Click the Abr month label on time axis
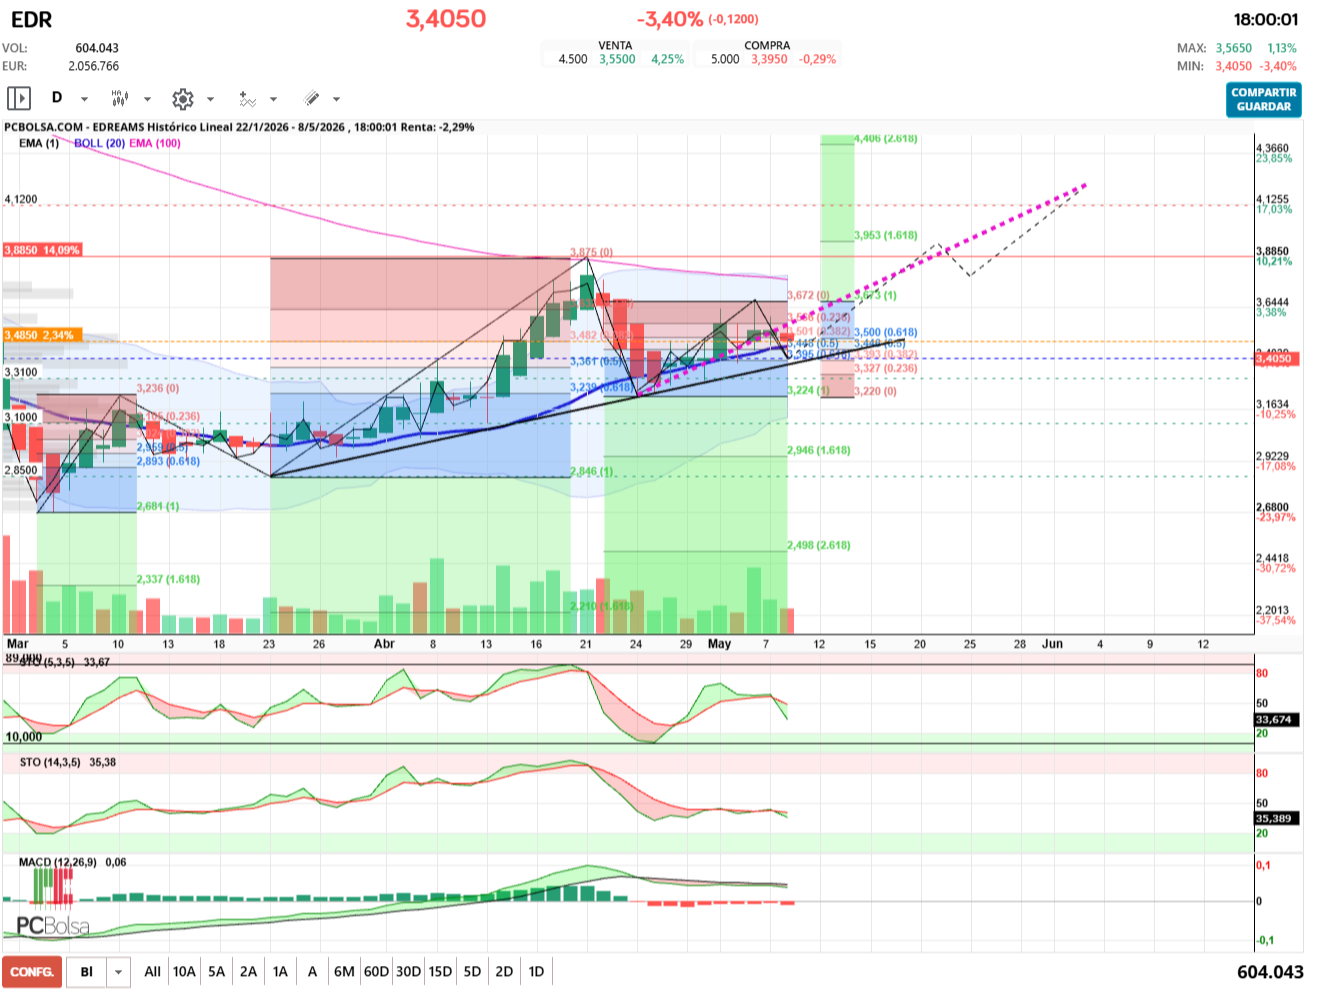1317x993 pixels. tap(384, 644)
